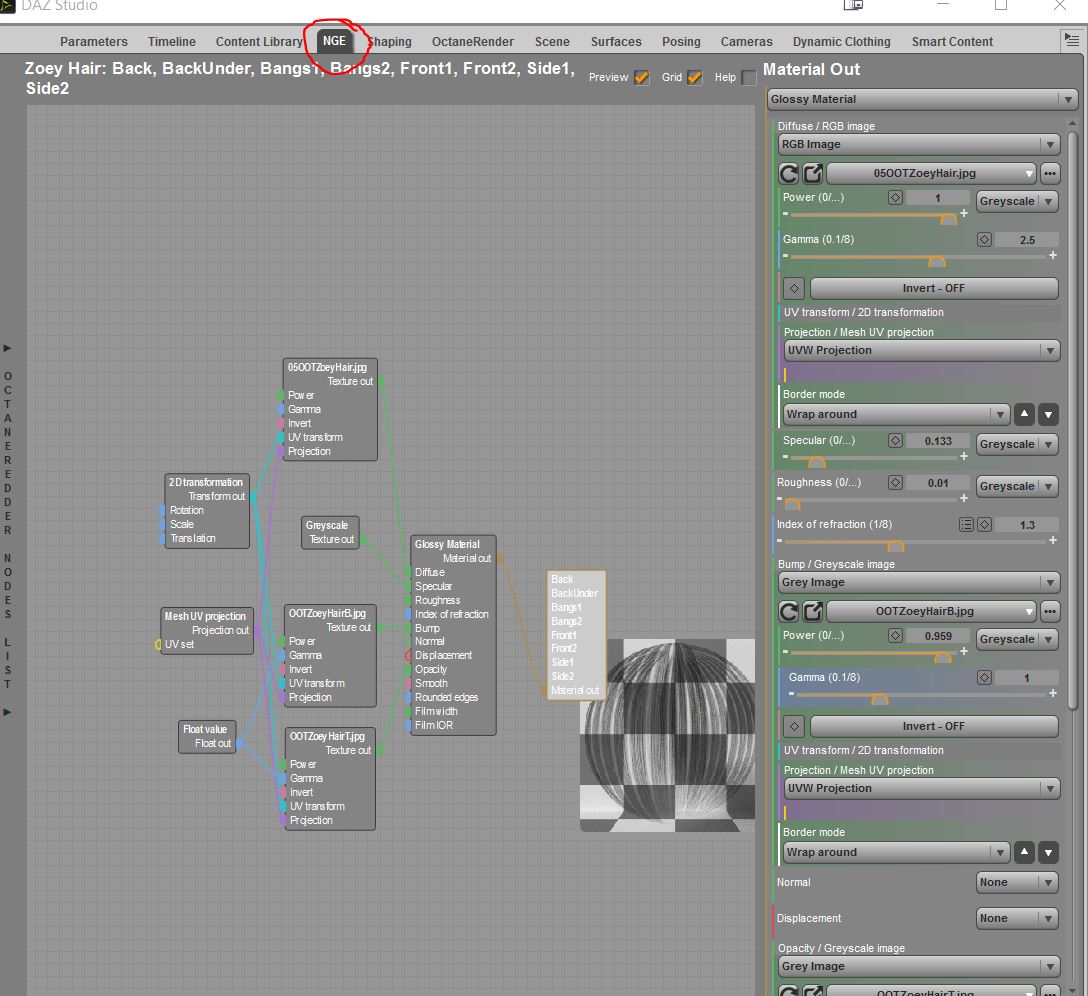Viewport: 1088px width, 996px height.
Task: Open the pane options menu icon at top right
Action: (1072, 40)
